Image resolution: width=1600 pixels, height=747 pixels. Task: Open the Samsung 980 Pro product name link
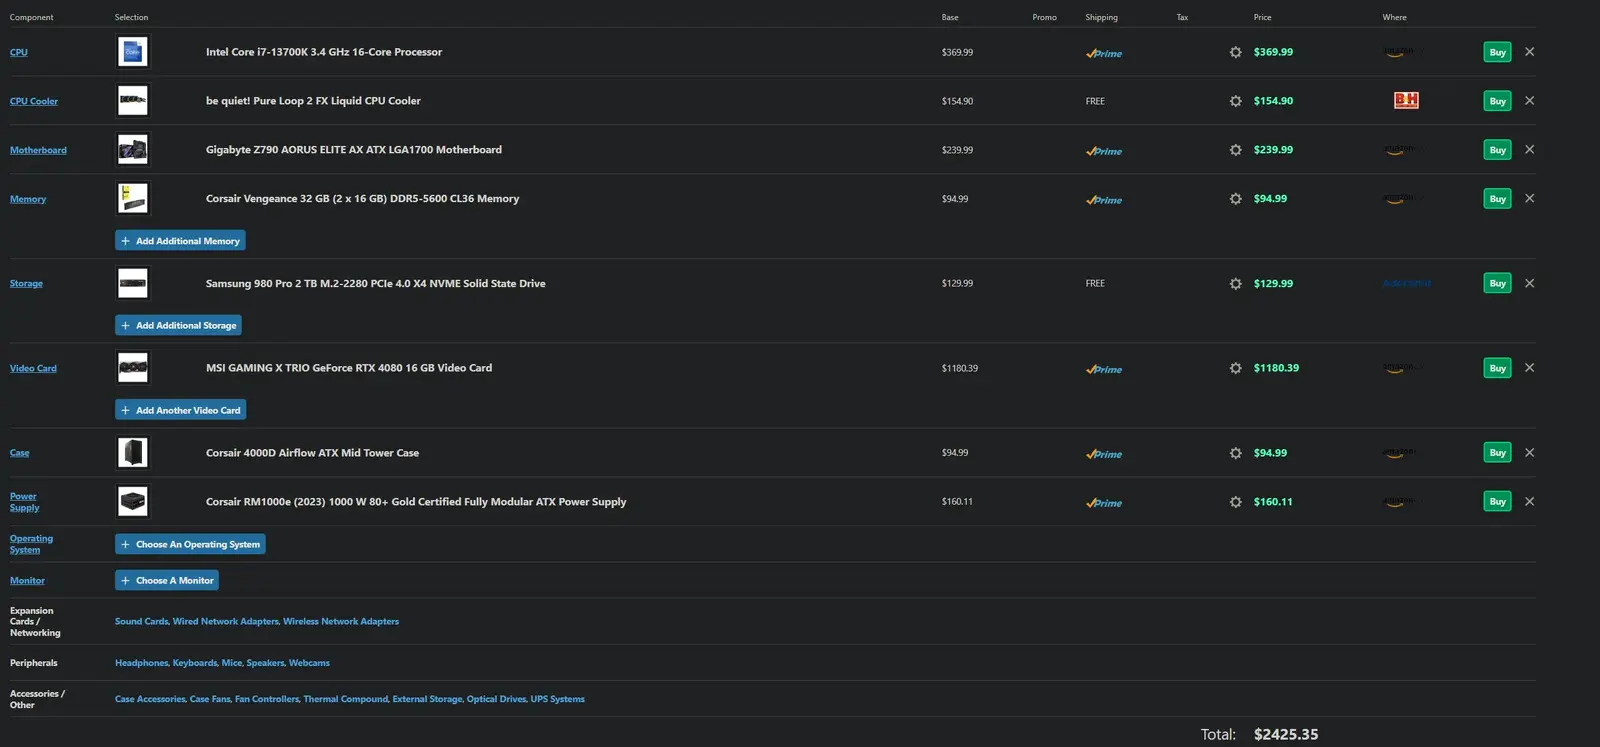(376, 284)
